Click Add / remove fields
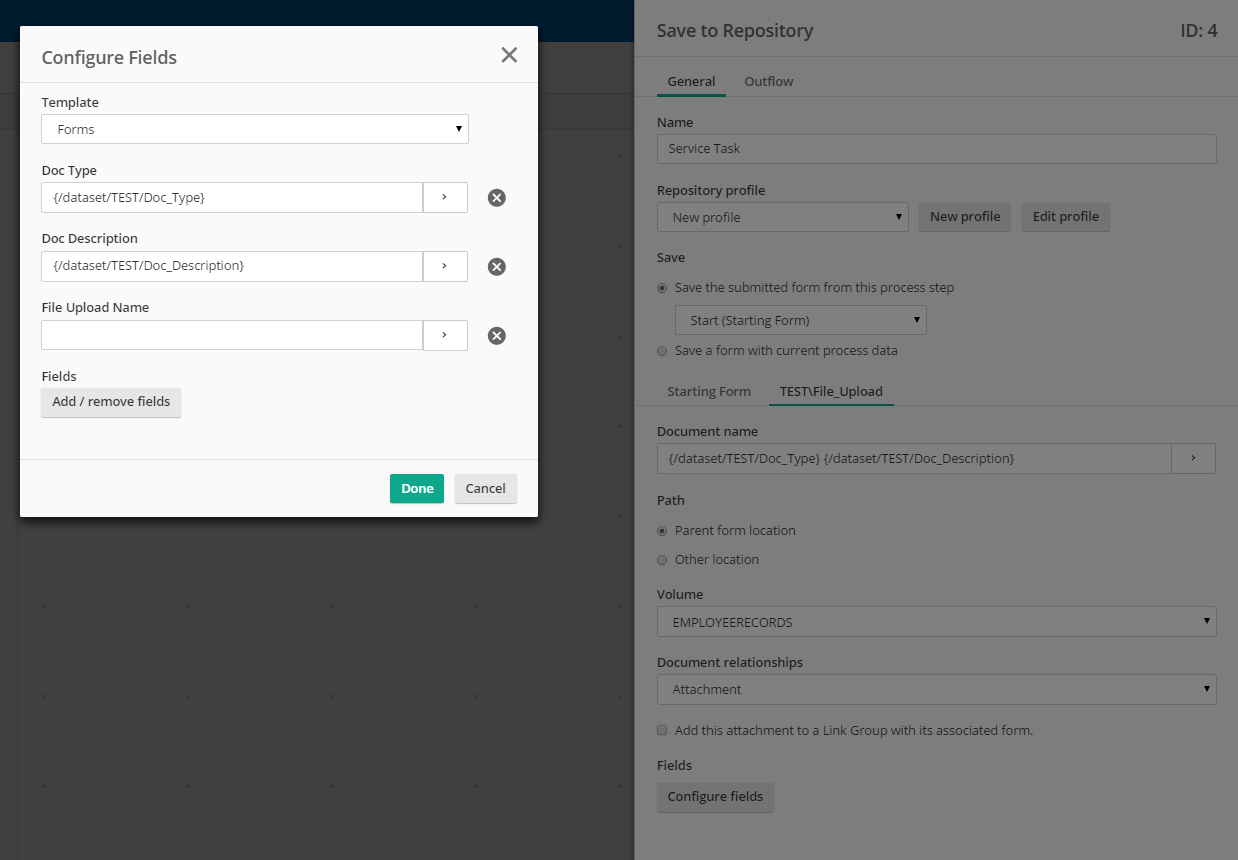This screenshot has height=860, width=1238. (111, 402)
